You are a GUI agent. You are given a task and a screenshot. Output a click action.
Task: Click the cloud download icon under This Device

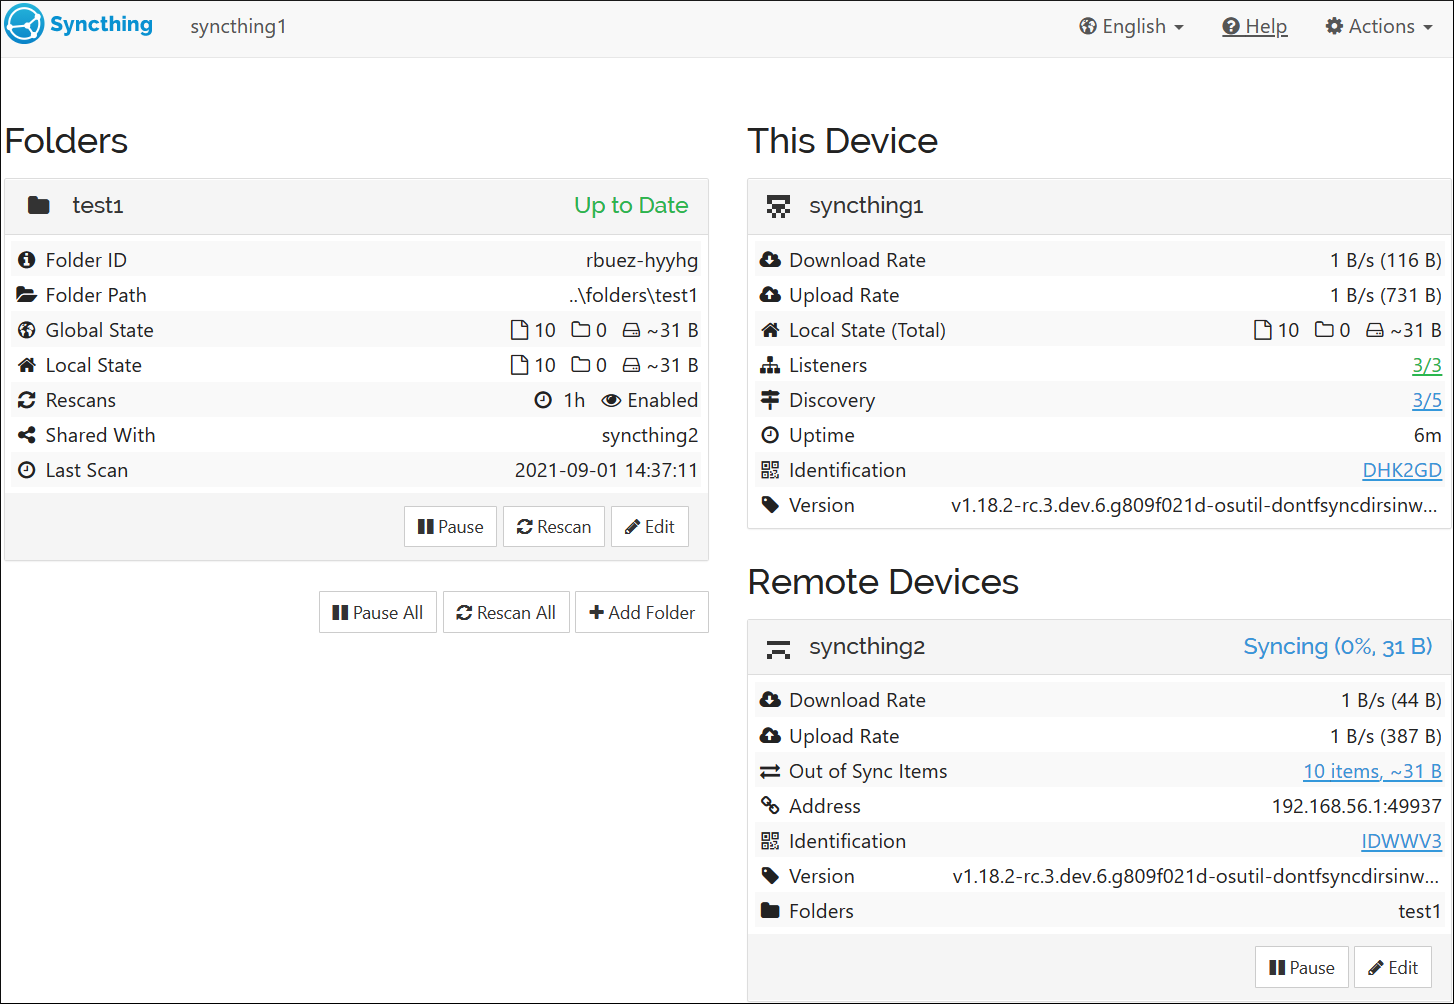point(770,260)
